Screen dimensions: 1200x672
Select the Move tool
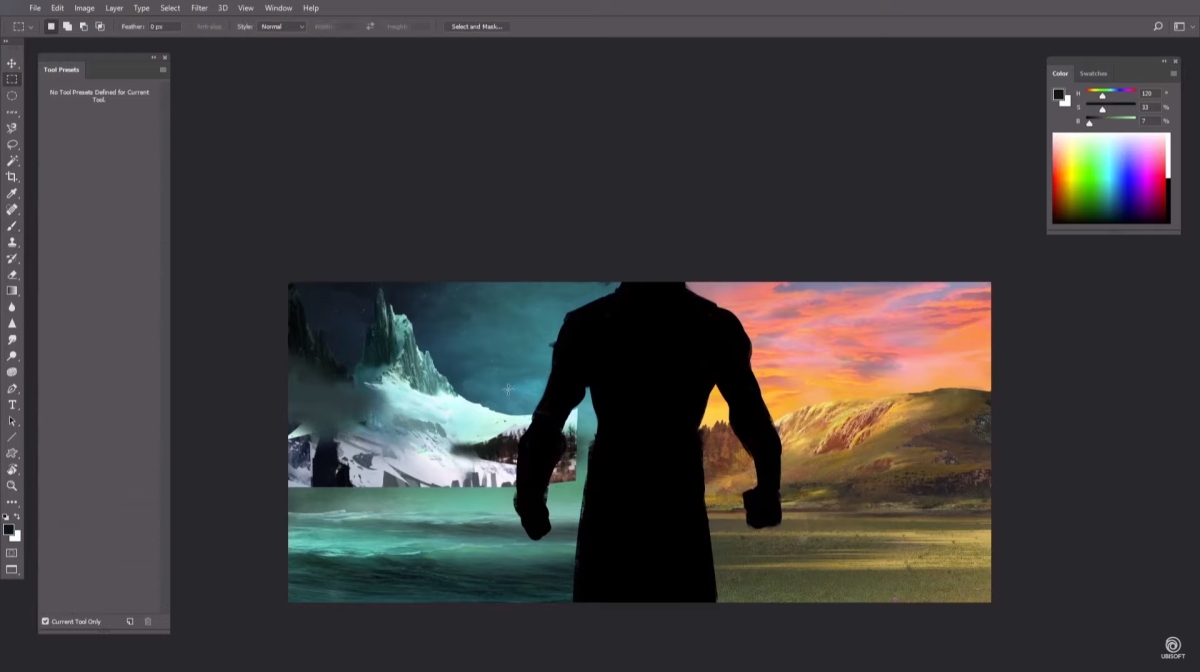coord(12,63)
